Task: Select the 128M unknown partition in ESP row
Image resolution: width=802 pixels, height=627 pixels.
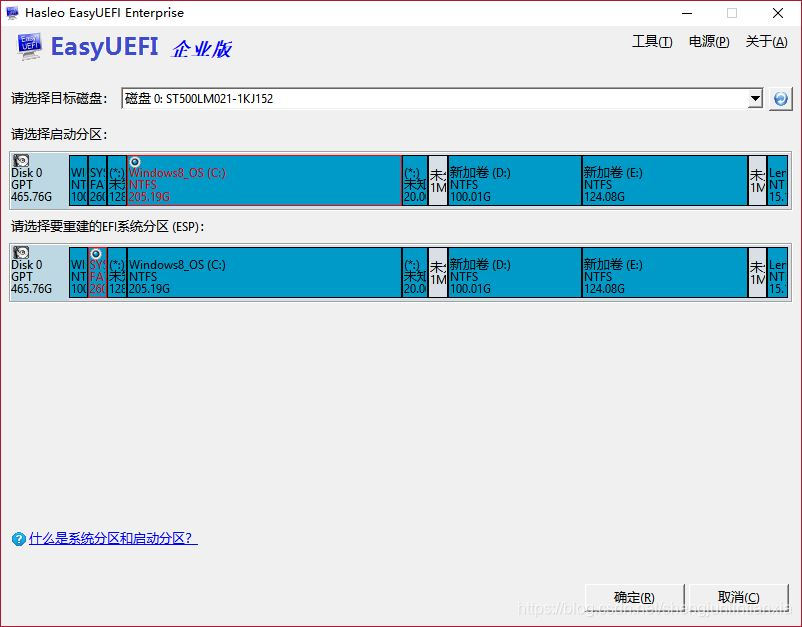Action: [117, 273]
